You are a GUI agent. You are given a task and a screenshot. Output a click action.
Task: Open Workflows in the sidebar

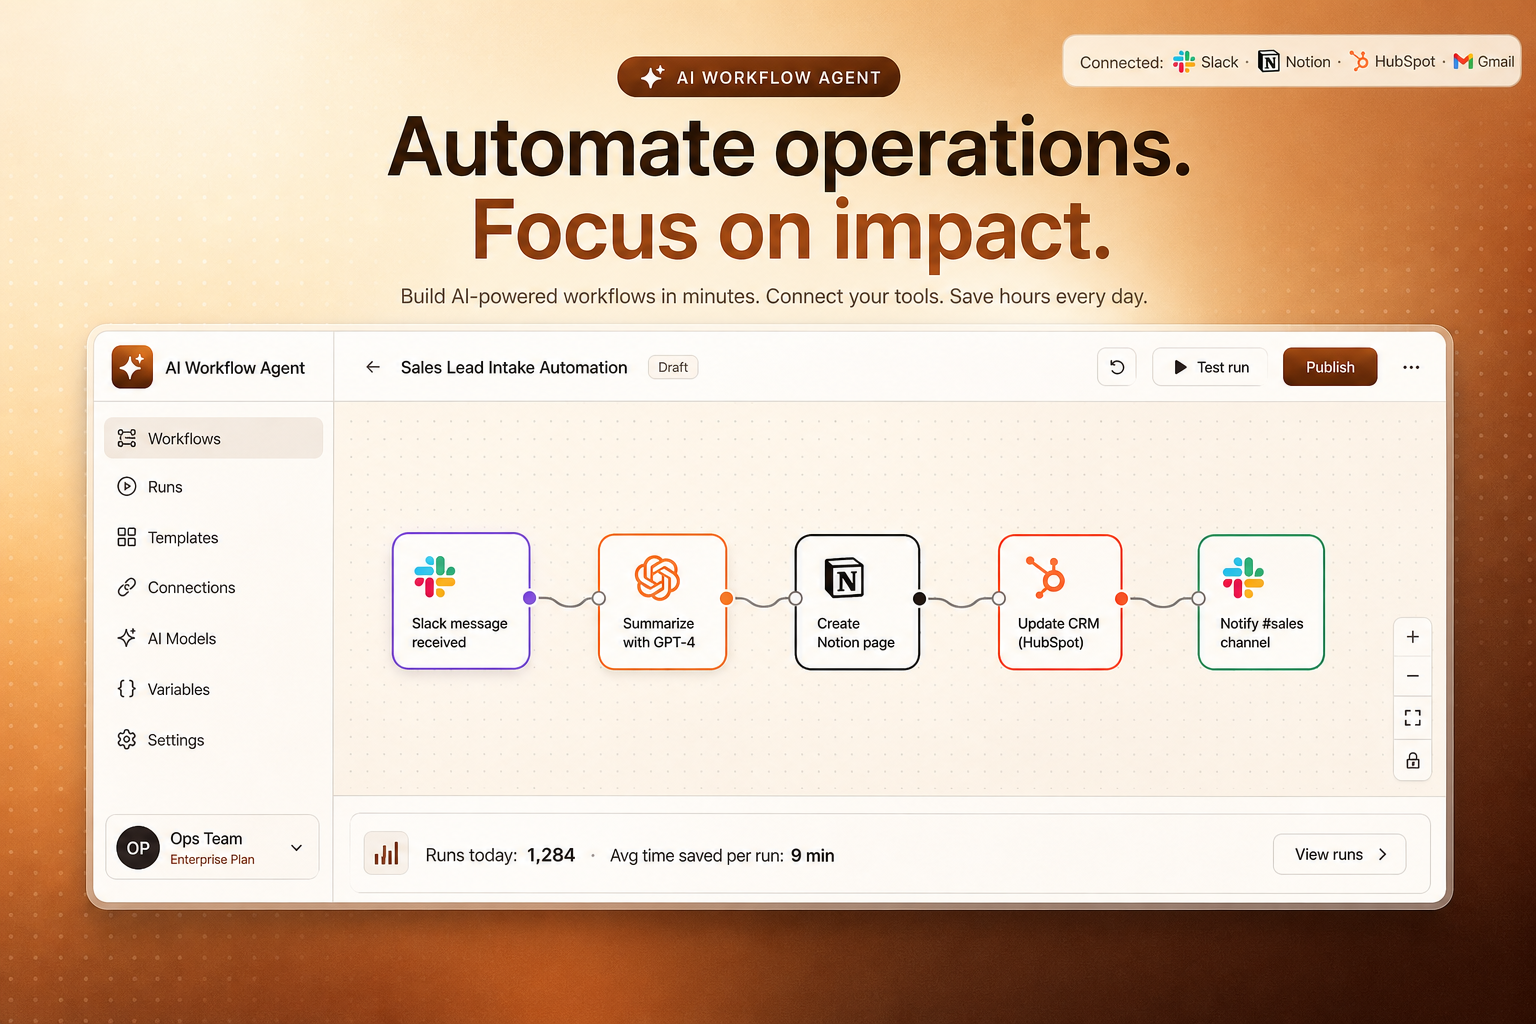point(213,438)
